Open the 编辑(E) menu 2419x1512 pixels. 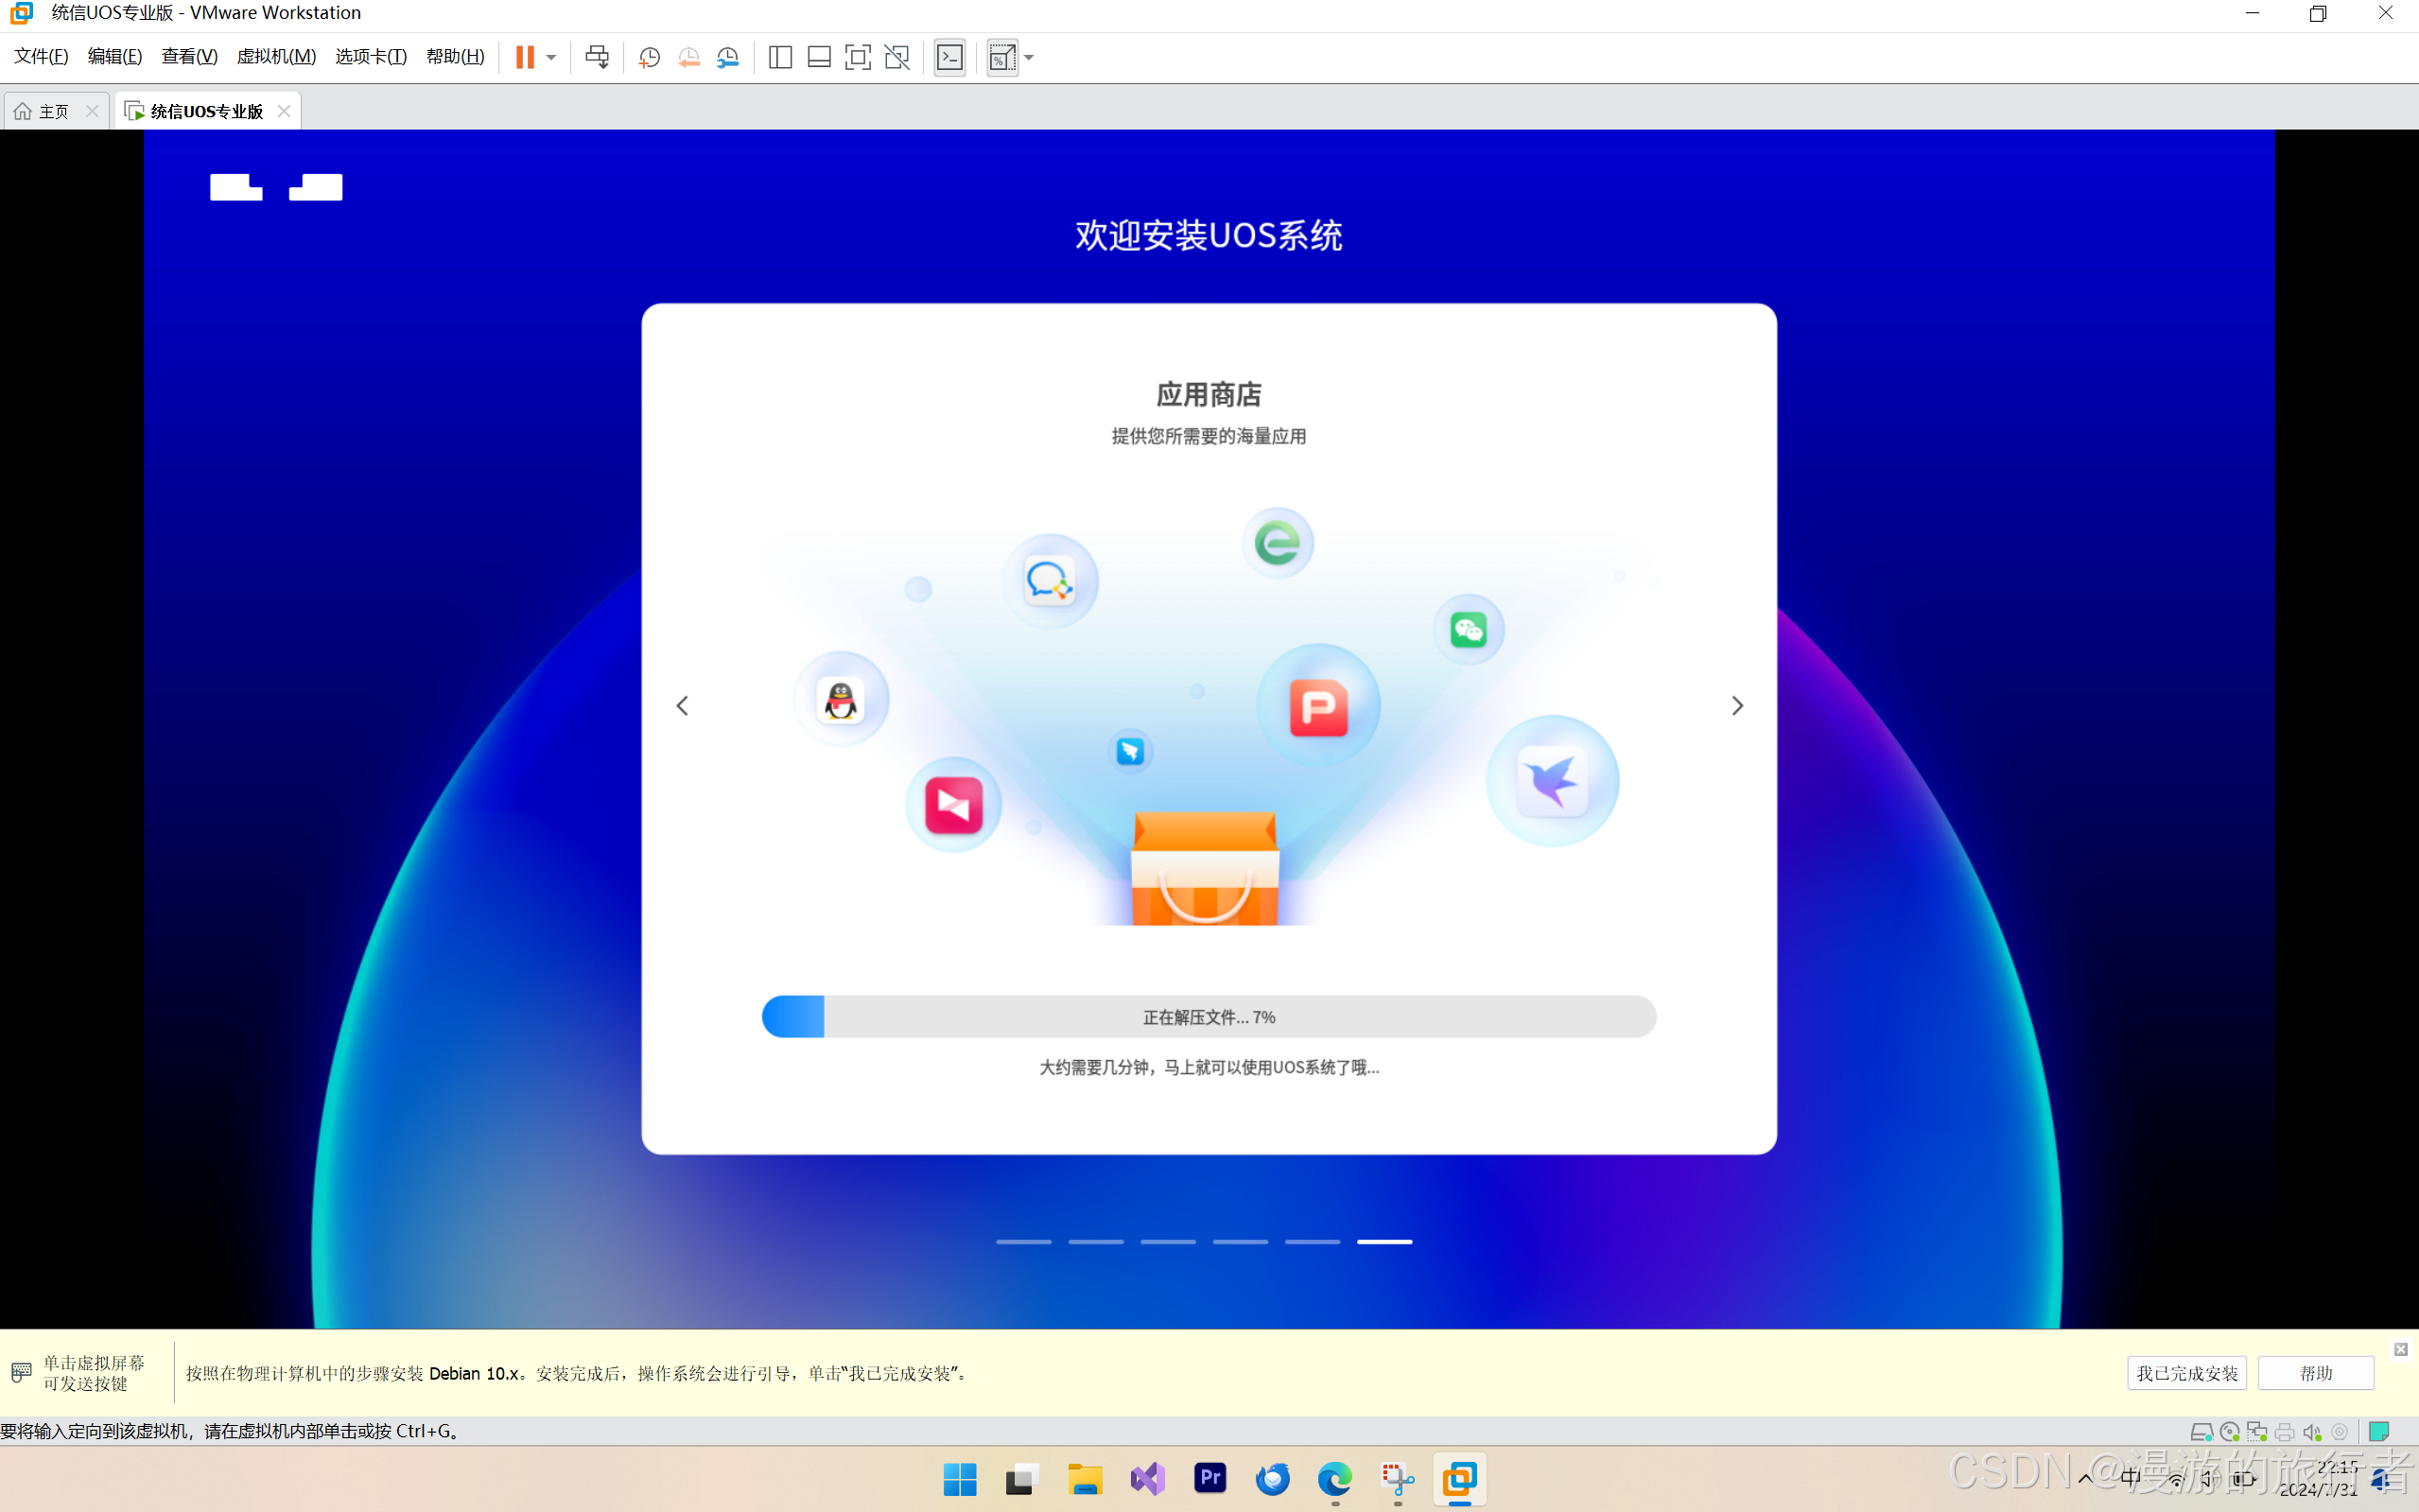pos(115,57)
